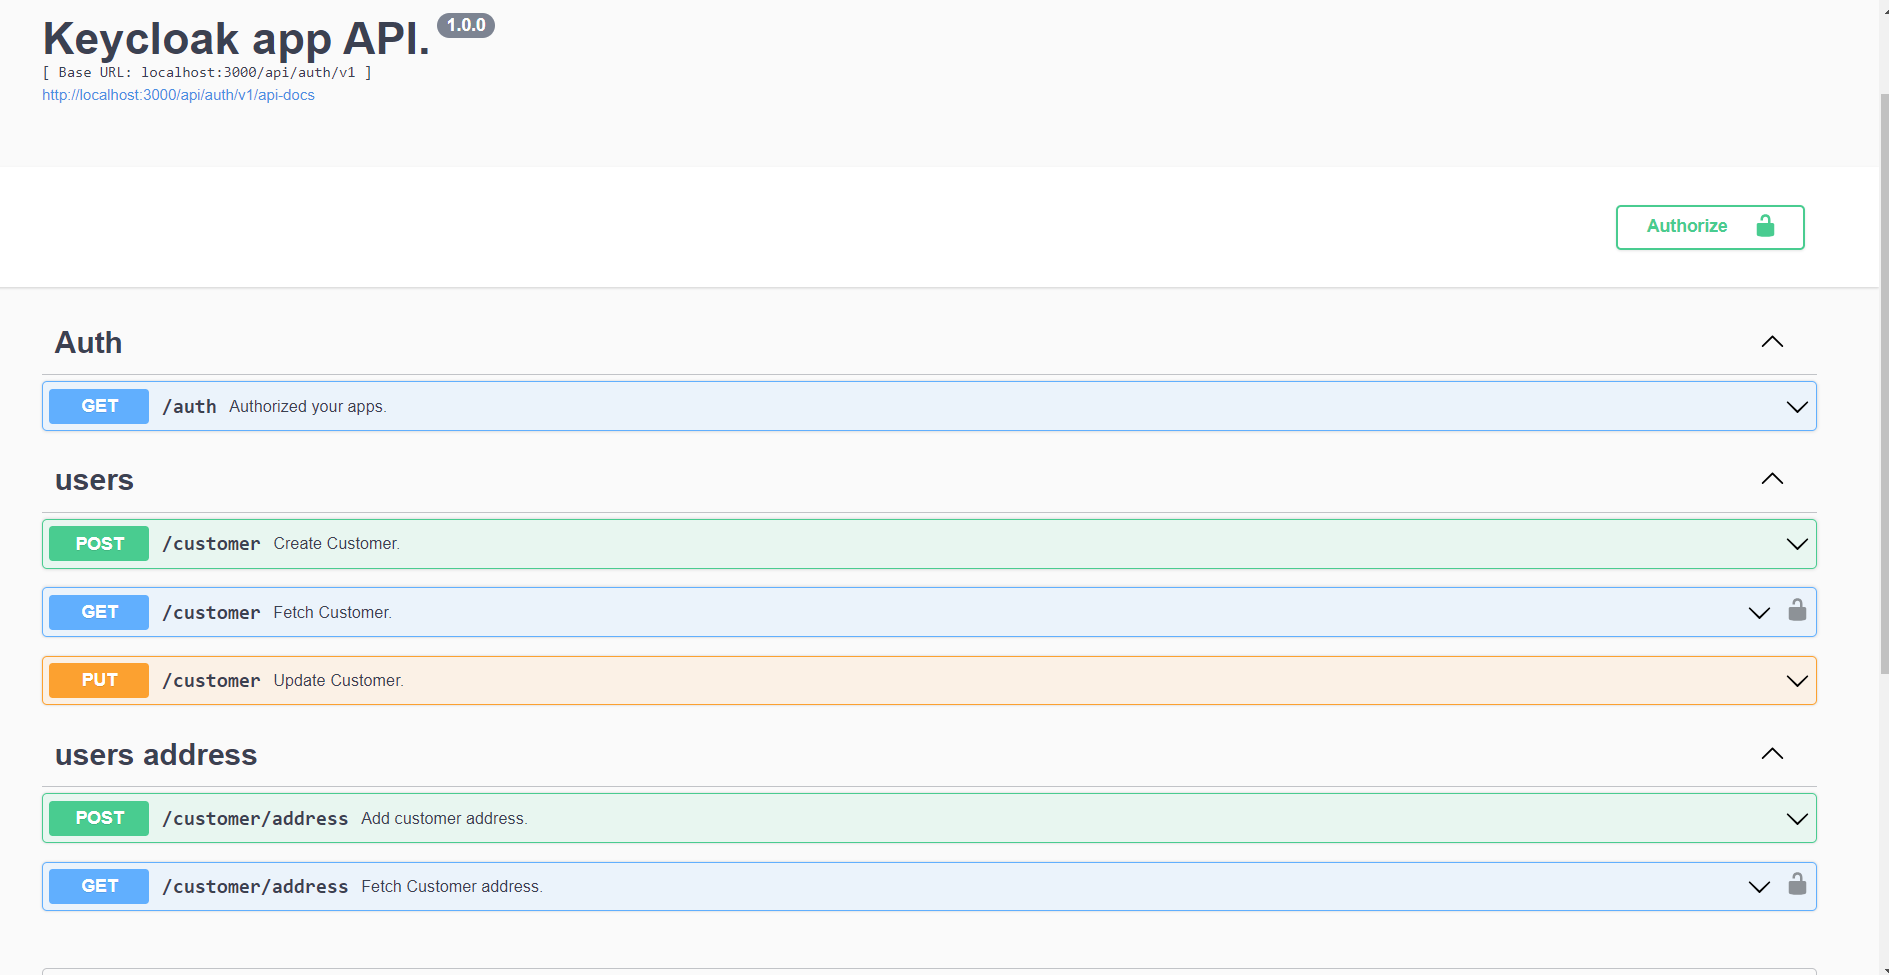
Task: Click the orange PUT method badge
Action: 99,680
